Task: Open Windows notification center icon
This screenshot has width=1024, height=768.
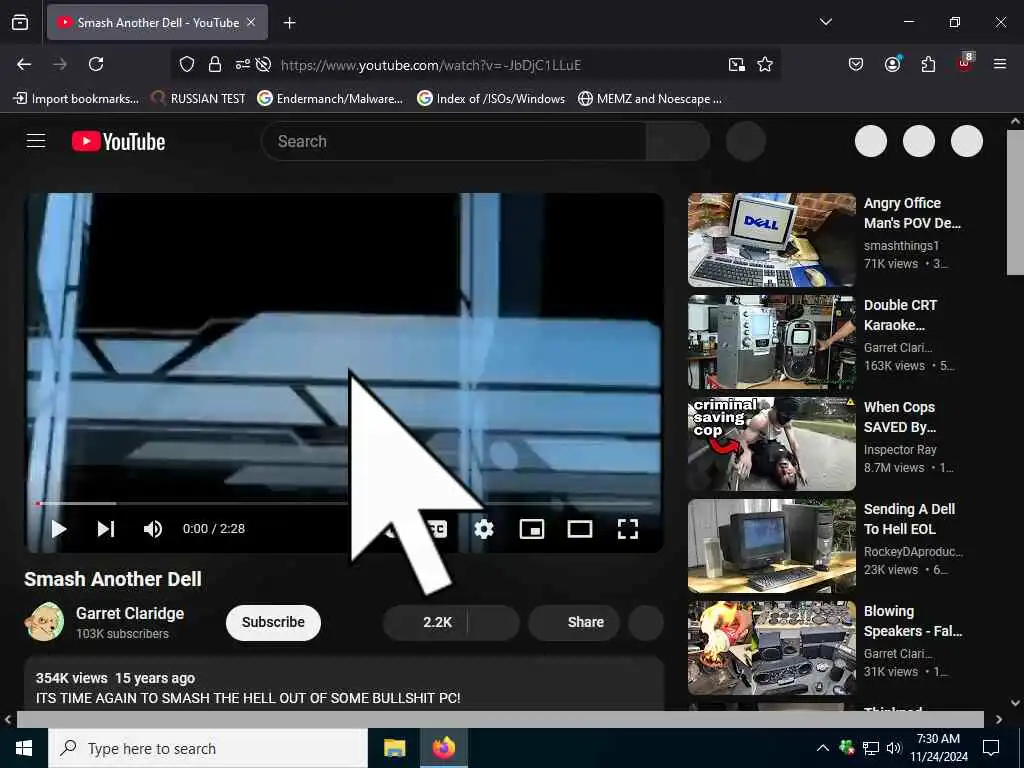Action: point(991,748)
